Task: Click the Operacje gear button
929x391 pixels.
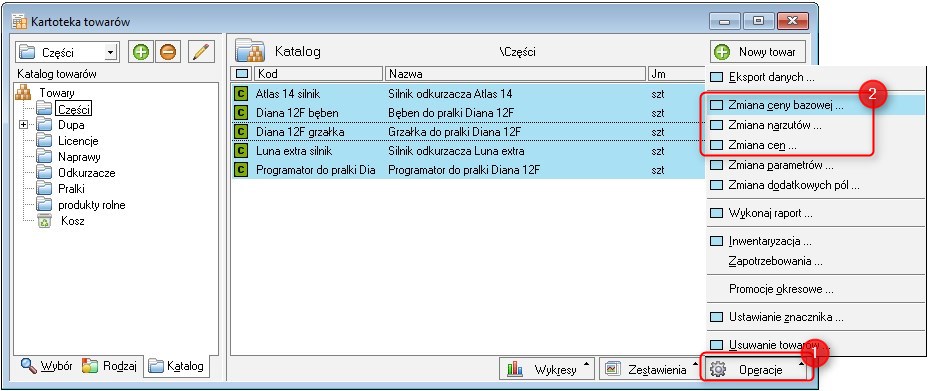Action: tap(758, 370)
